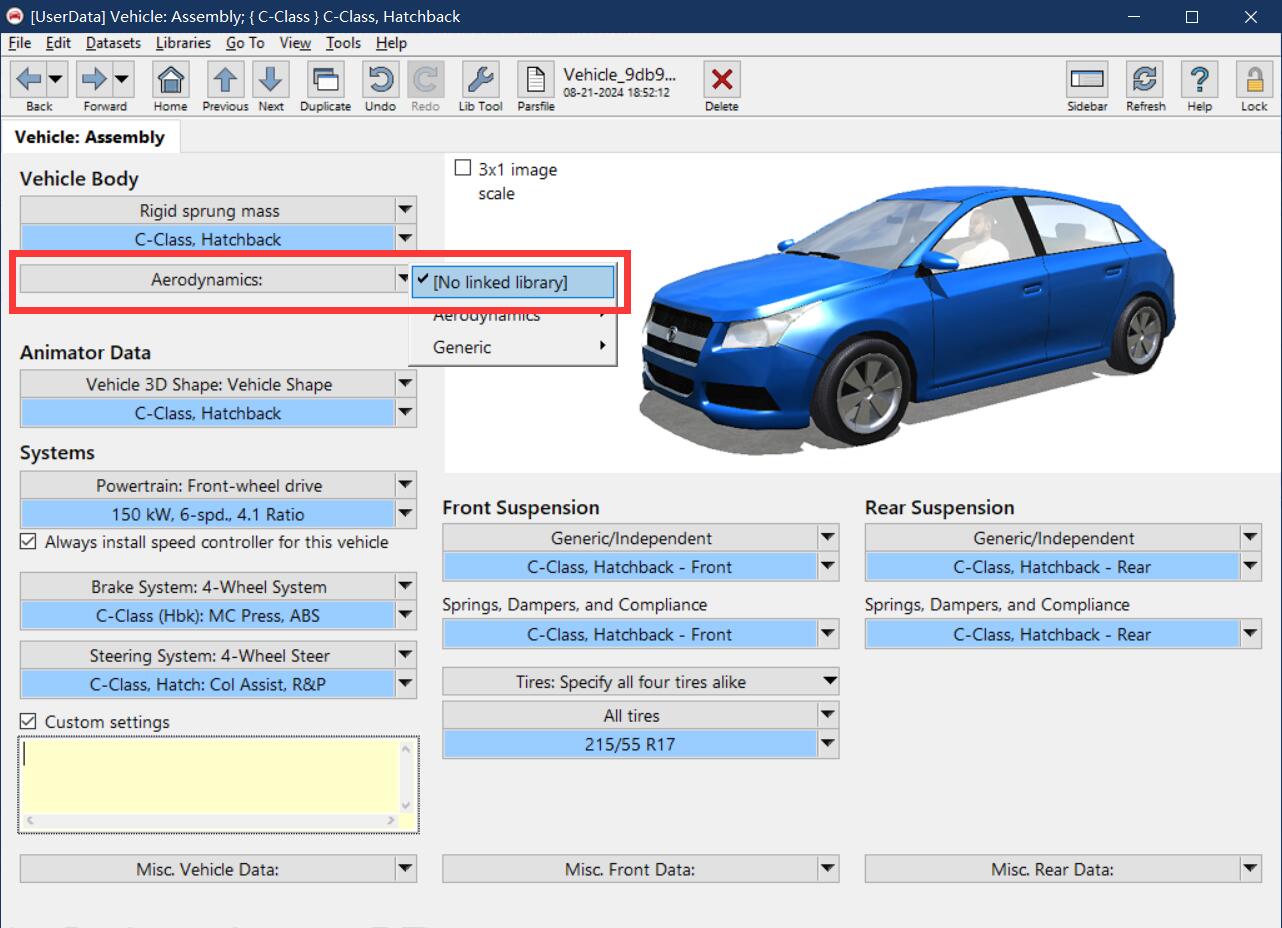Screen dimensions: 1282x928
Task: Open the Datasets menu
Action: 113,43
